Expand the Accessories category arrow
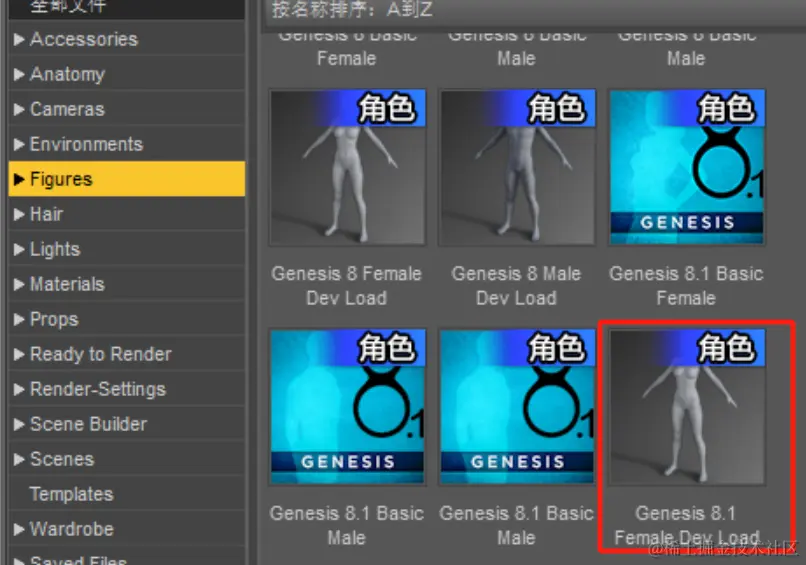The width and height of the screenshot is (806, 565). pos(19,40)
